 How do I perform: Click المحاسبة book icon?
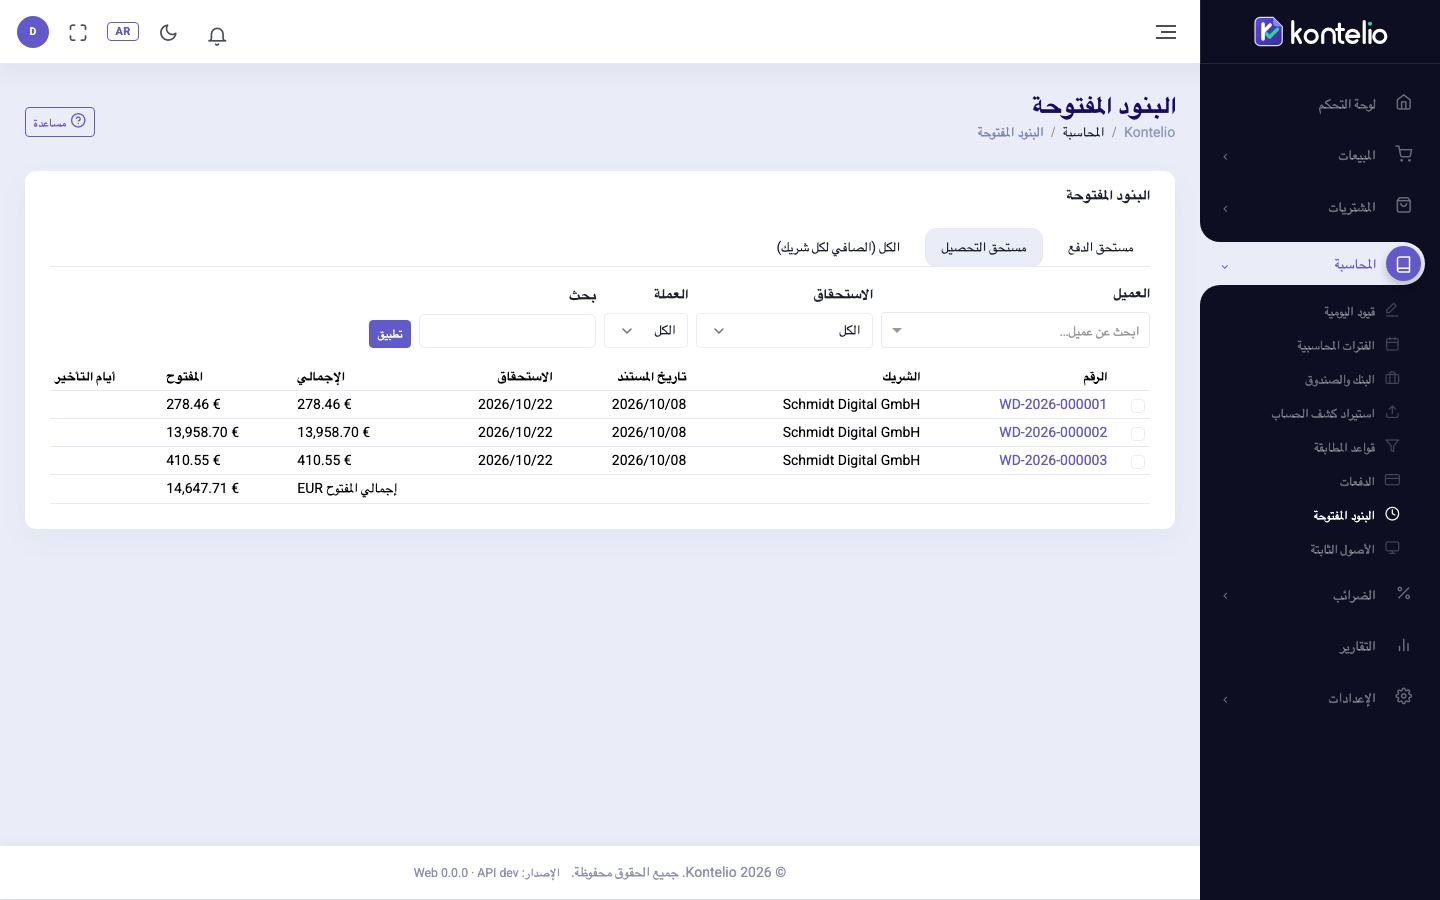[1404, 264]
